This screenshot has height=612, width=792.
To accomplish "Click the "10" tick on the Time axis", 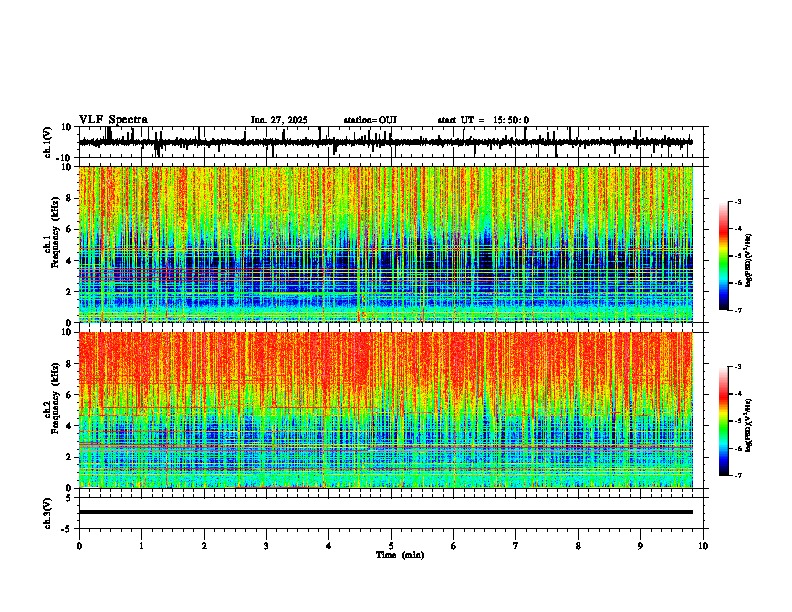I will 703,546.
